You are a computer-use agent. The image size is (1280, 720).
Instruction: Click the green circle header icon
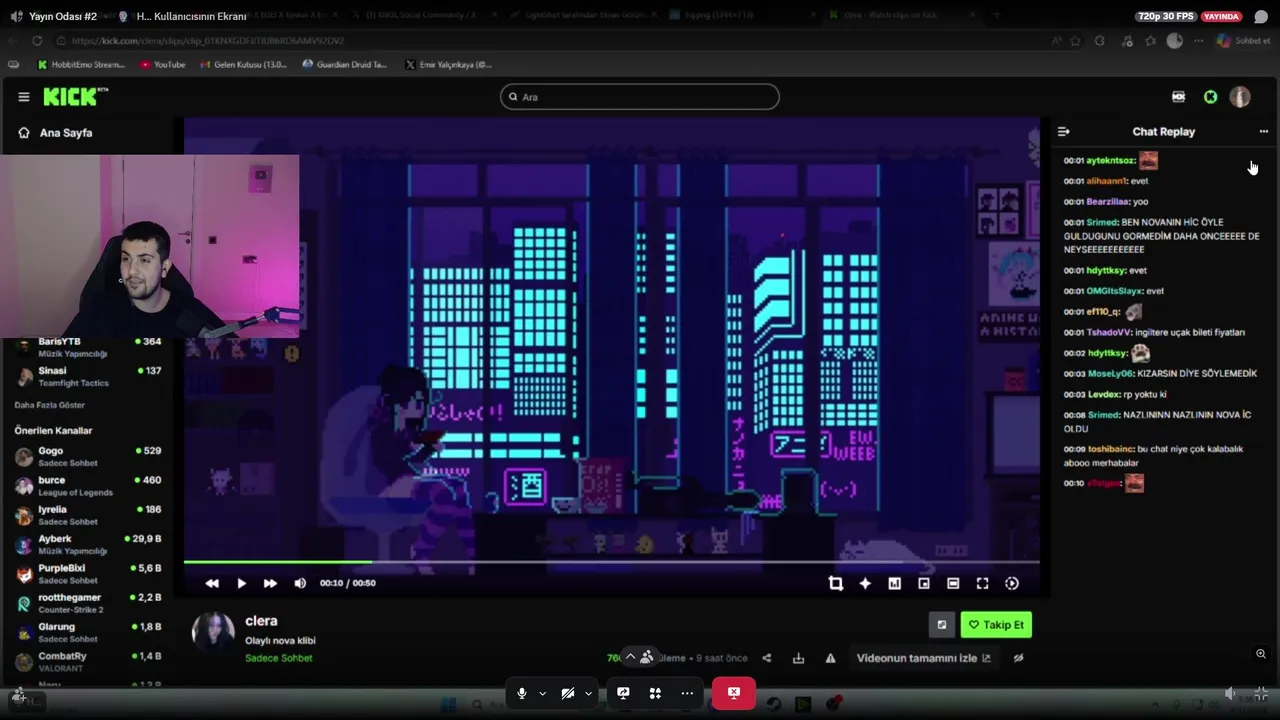1211,97
